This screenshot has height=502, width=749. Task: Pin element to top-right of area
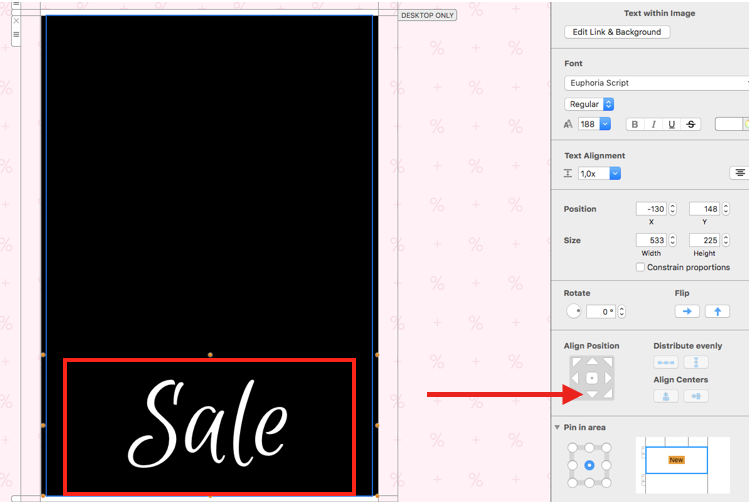tap(606, 448)
